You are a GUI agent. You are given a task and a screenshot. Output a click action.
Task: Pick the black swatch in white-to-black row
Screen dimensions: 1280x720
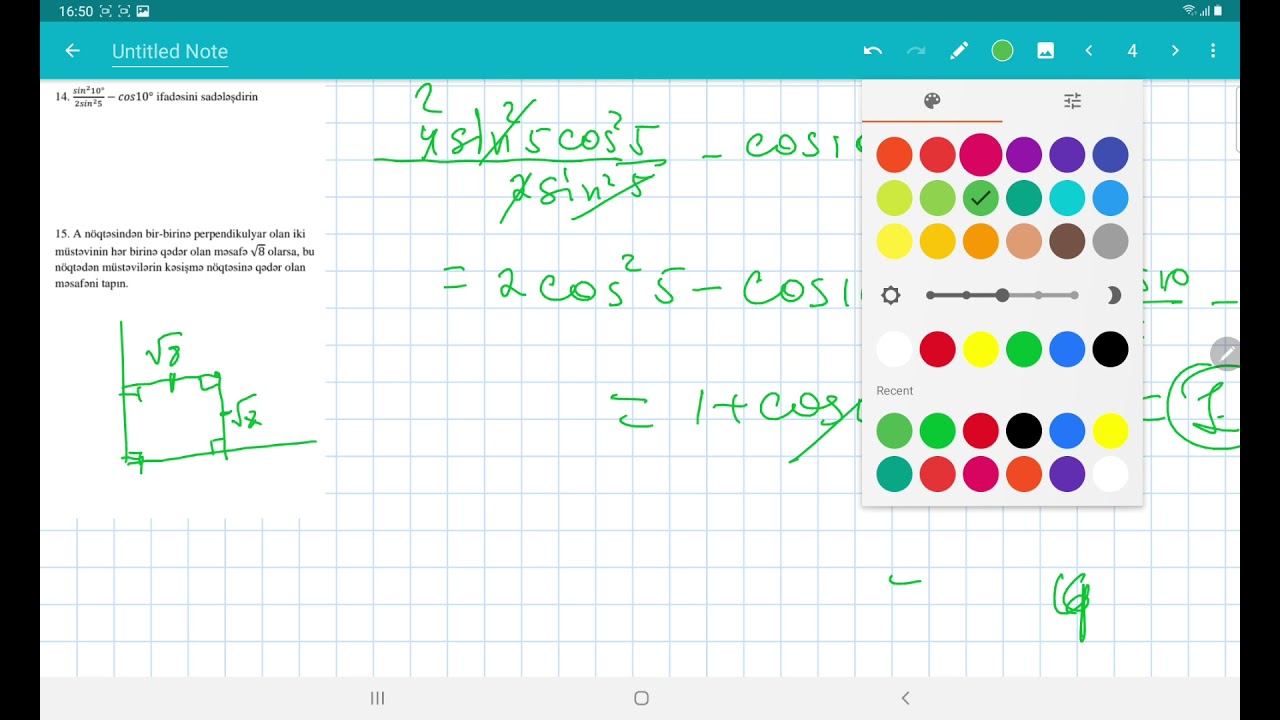(x=1110, y=349)
